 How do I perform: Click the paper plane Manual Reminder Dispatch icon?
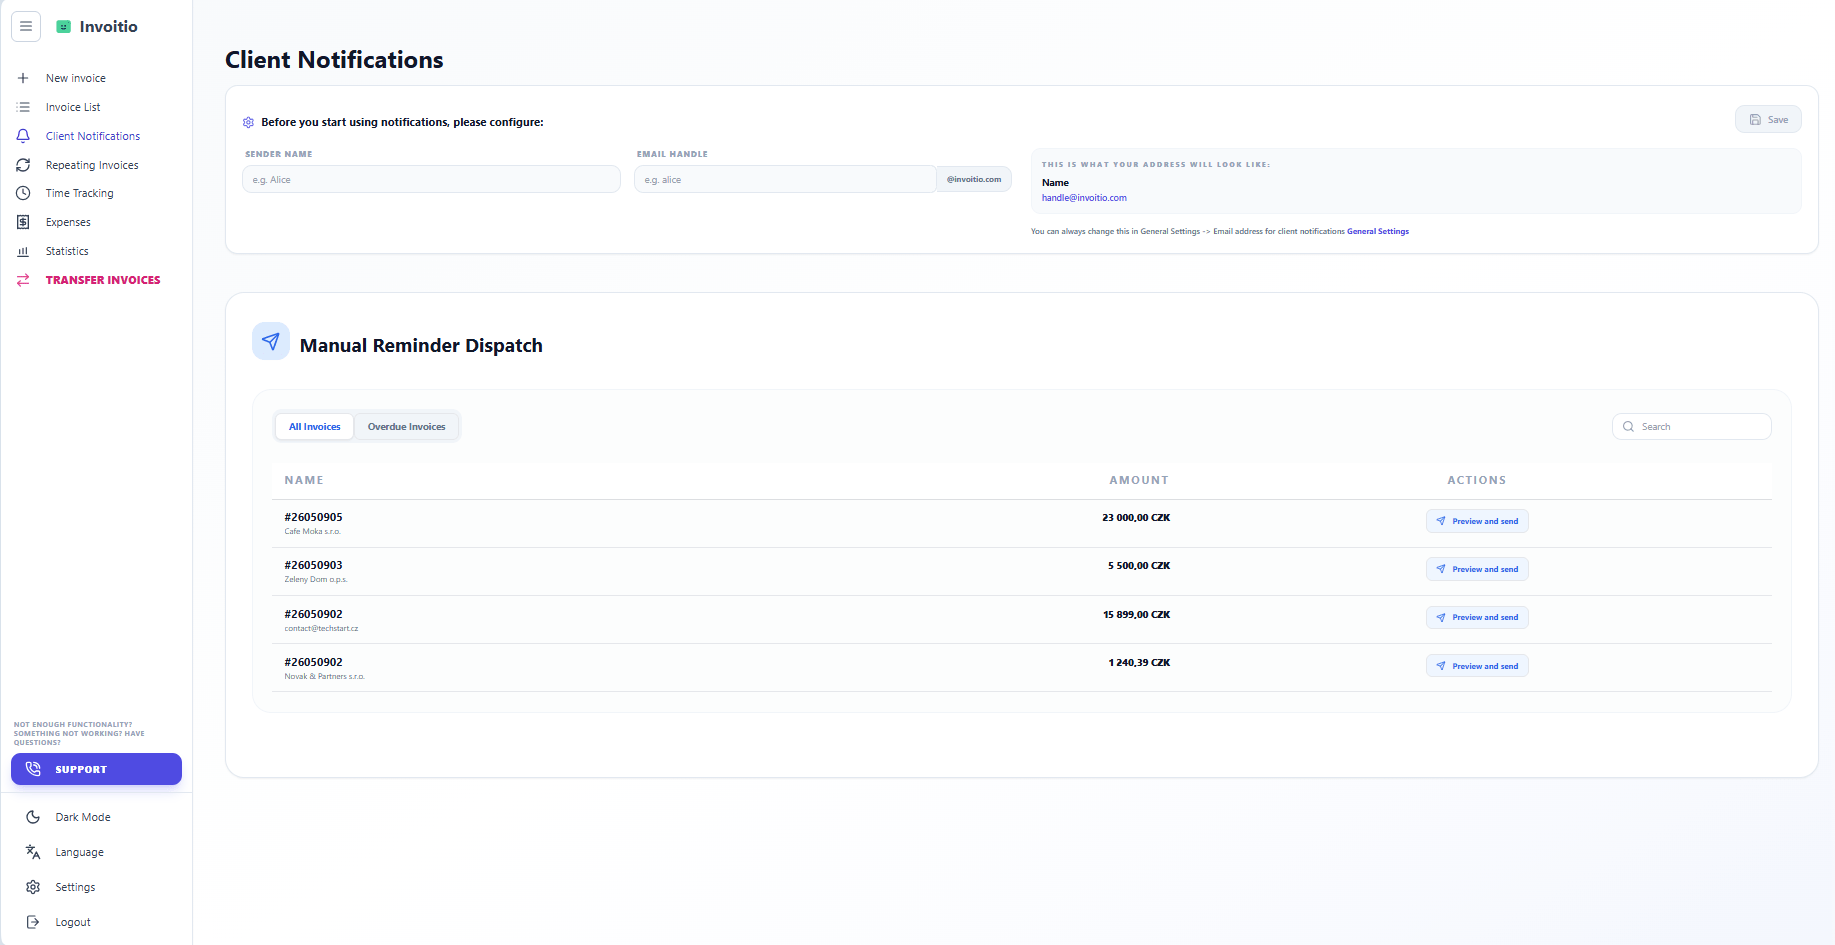click(x=271, y=341)
